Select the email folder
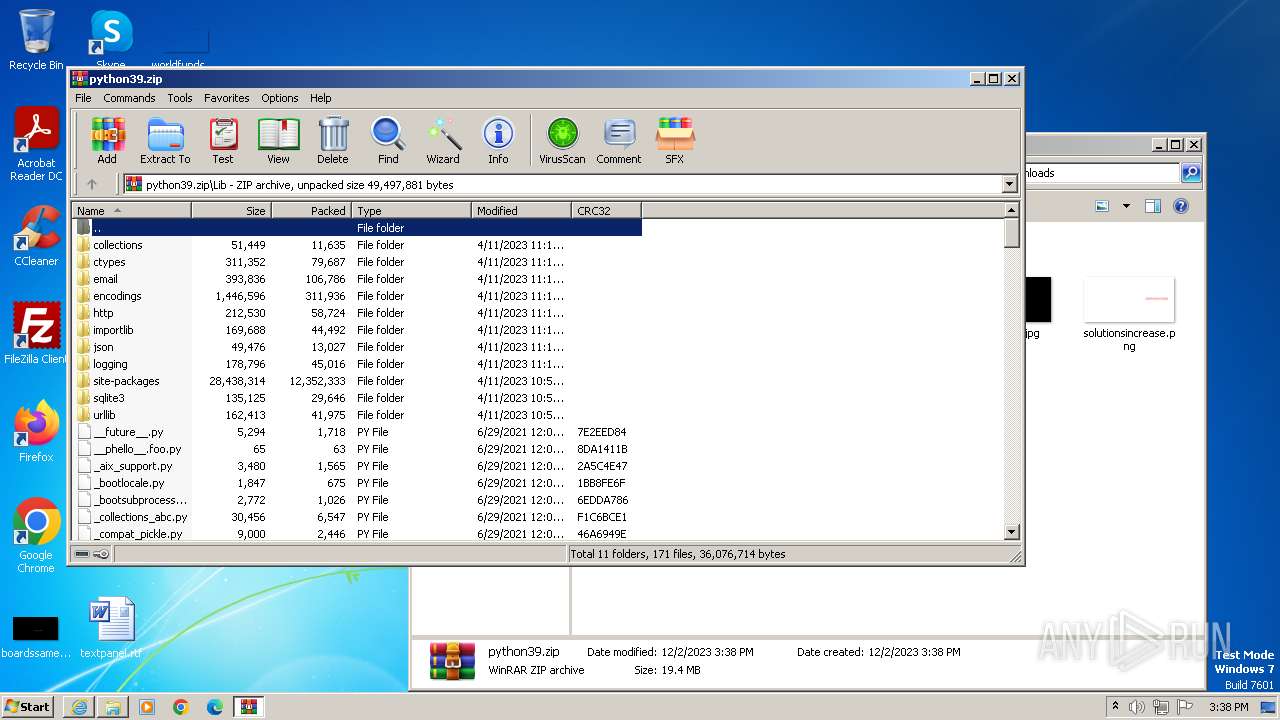 pos(357,278)
